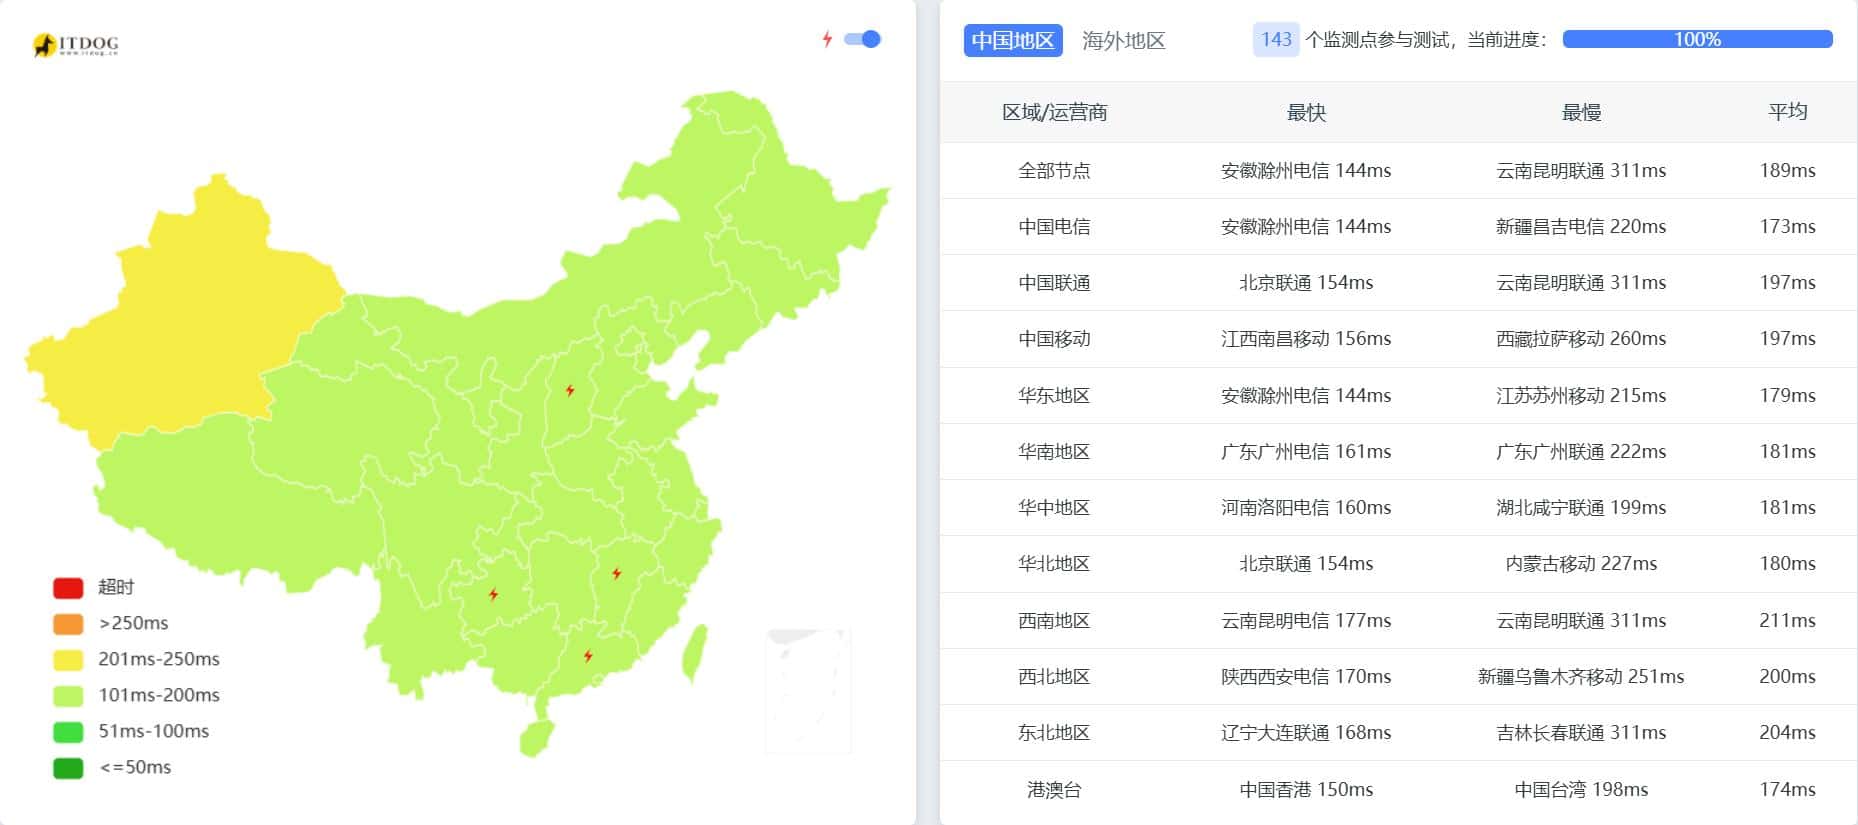Click the lightning marker in Shanxi province
1858x825 pixels.
[570, 391]
